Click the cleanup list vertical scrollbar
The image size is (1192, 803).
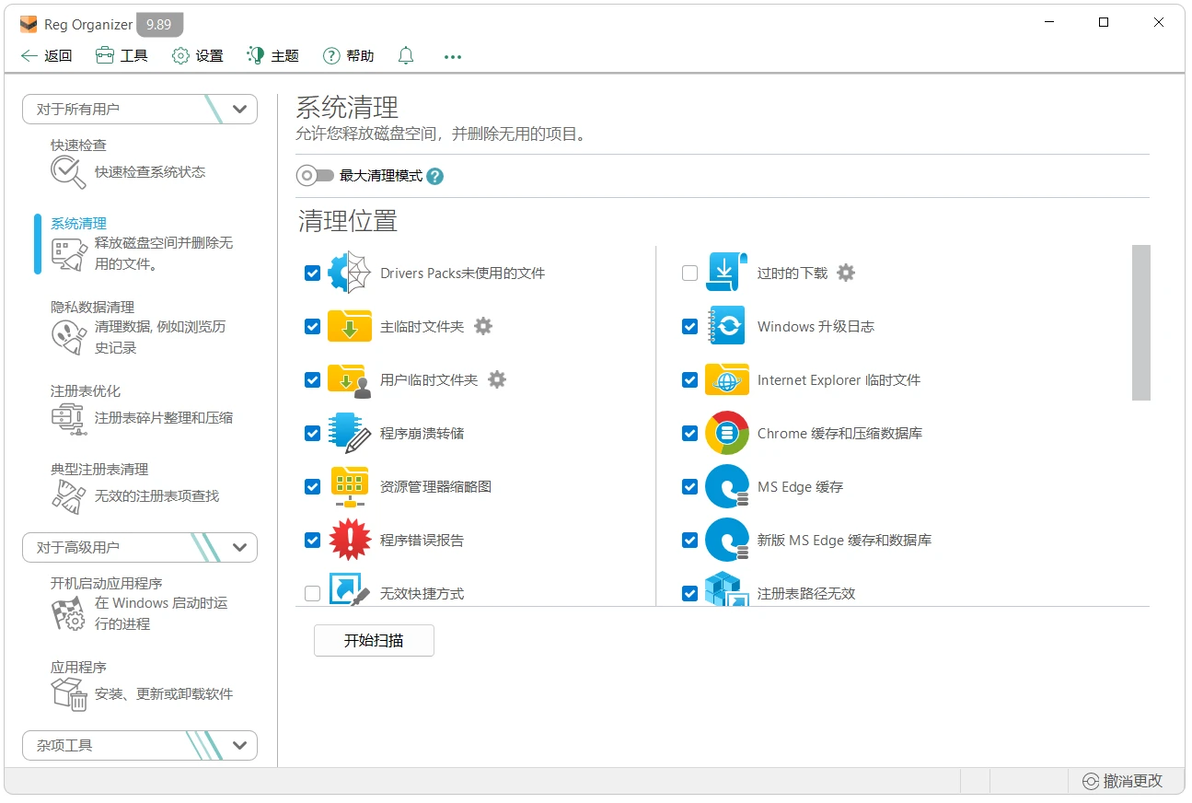point(1140,322)
